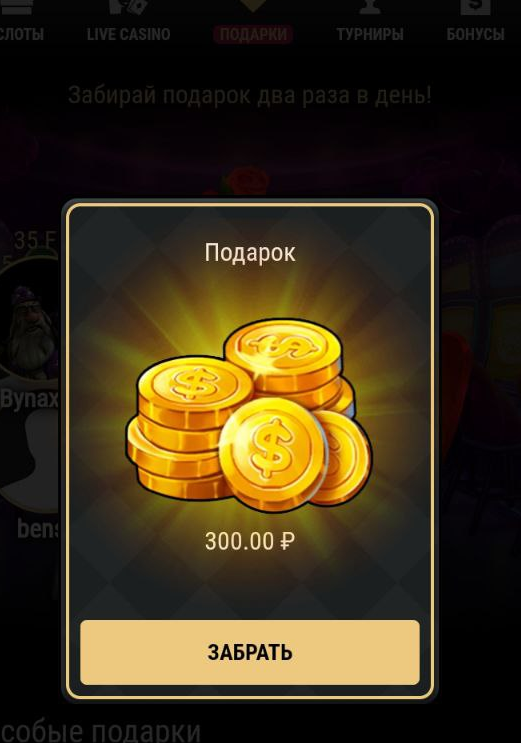521x743 pixels.
Task: Claim the gift with the ЗАБРАТЬ button
Action: [250, 652]
